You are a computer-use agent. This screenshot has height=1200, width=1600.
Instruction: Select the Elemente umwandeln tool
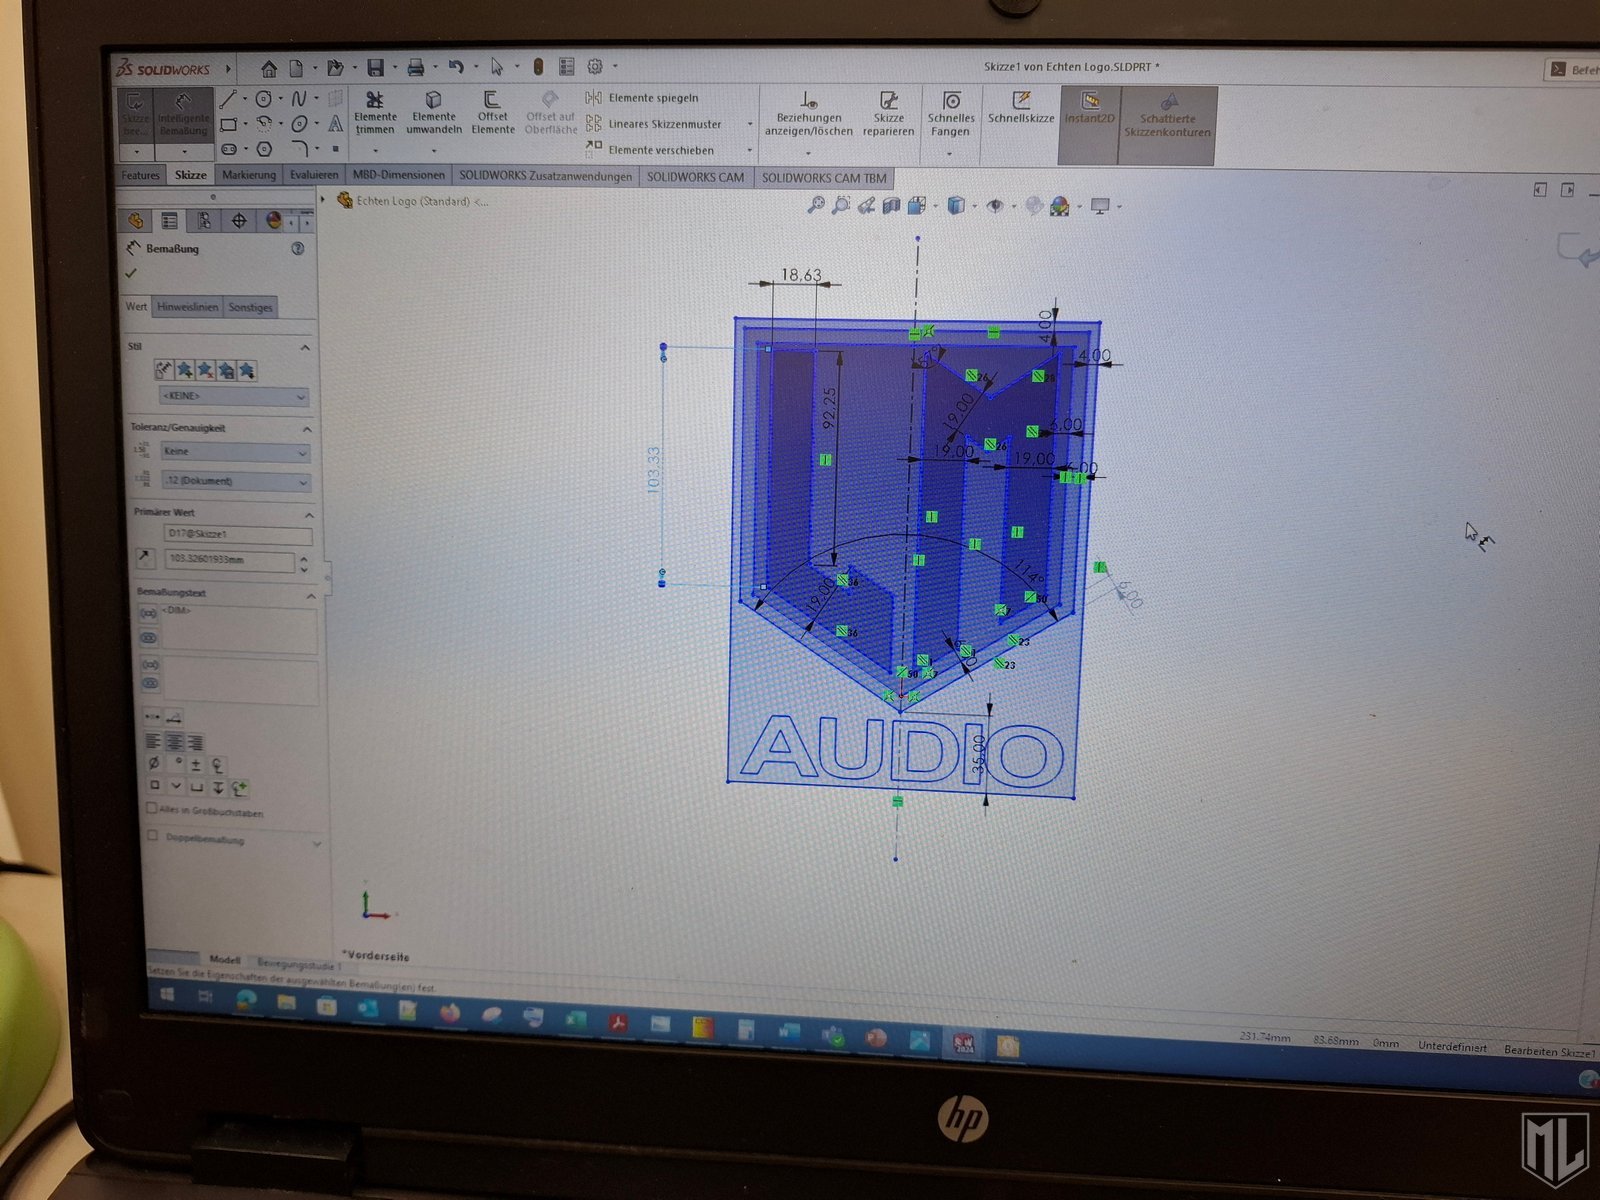click(434, 111)
